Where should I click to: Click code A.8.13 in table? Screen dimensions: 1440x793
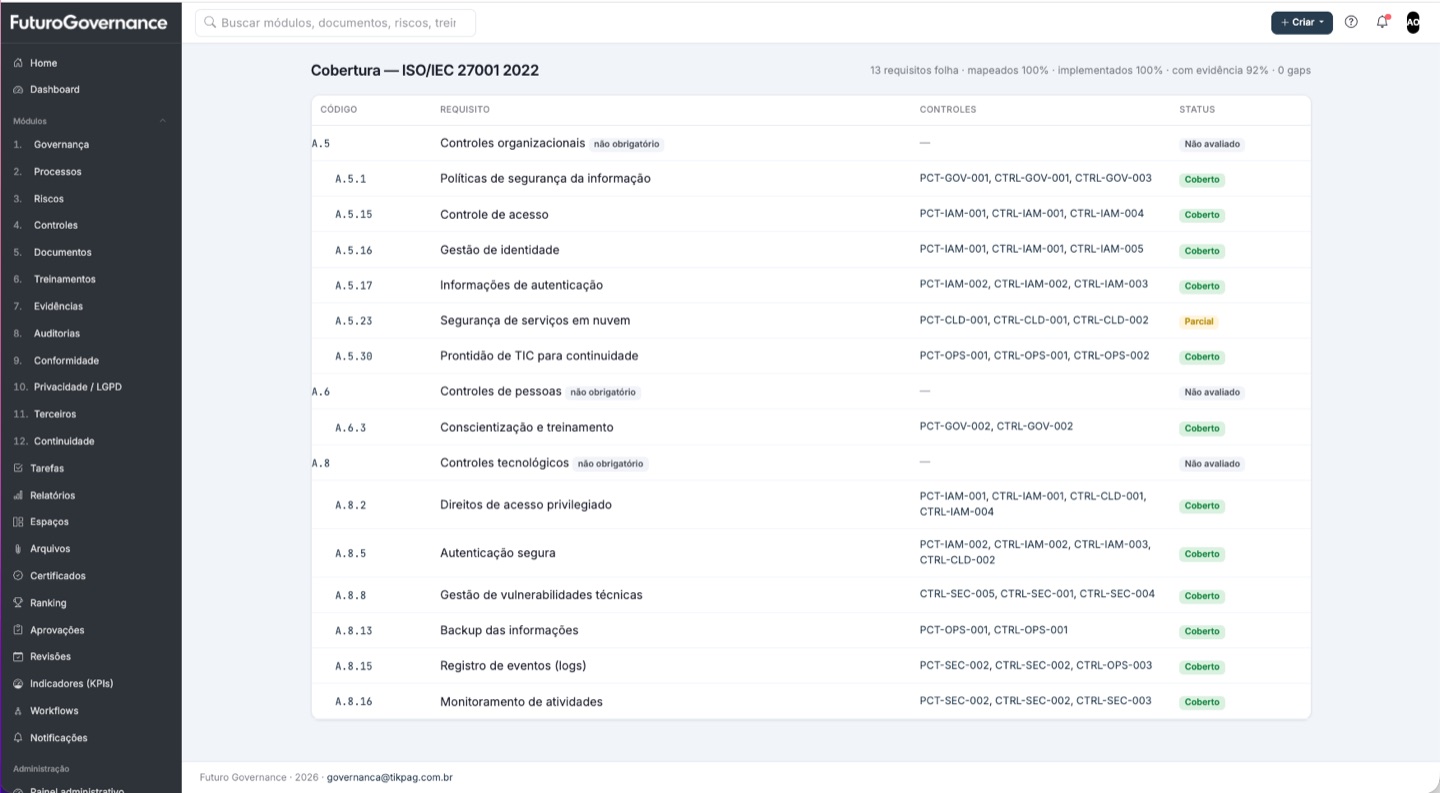click(x=353, y=631)
